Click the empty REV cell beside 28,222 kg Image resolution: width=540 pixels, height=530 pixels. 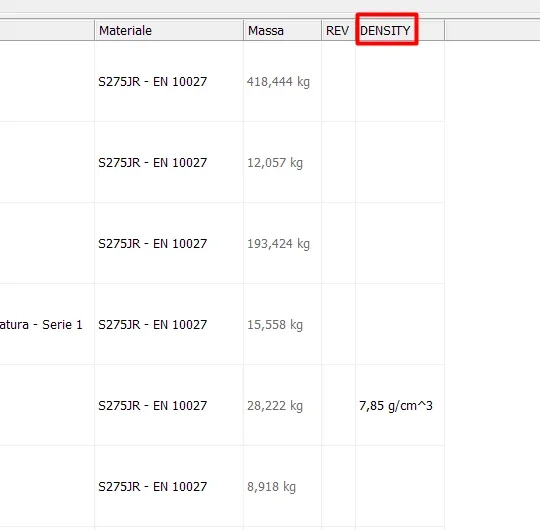coord(339,405)
